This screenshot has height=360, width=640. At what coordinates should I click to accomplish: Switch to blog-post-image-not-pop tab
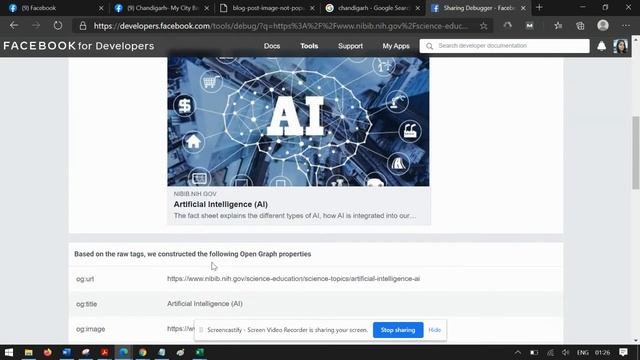click(x=267, y=8)
